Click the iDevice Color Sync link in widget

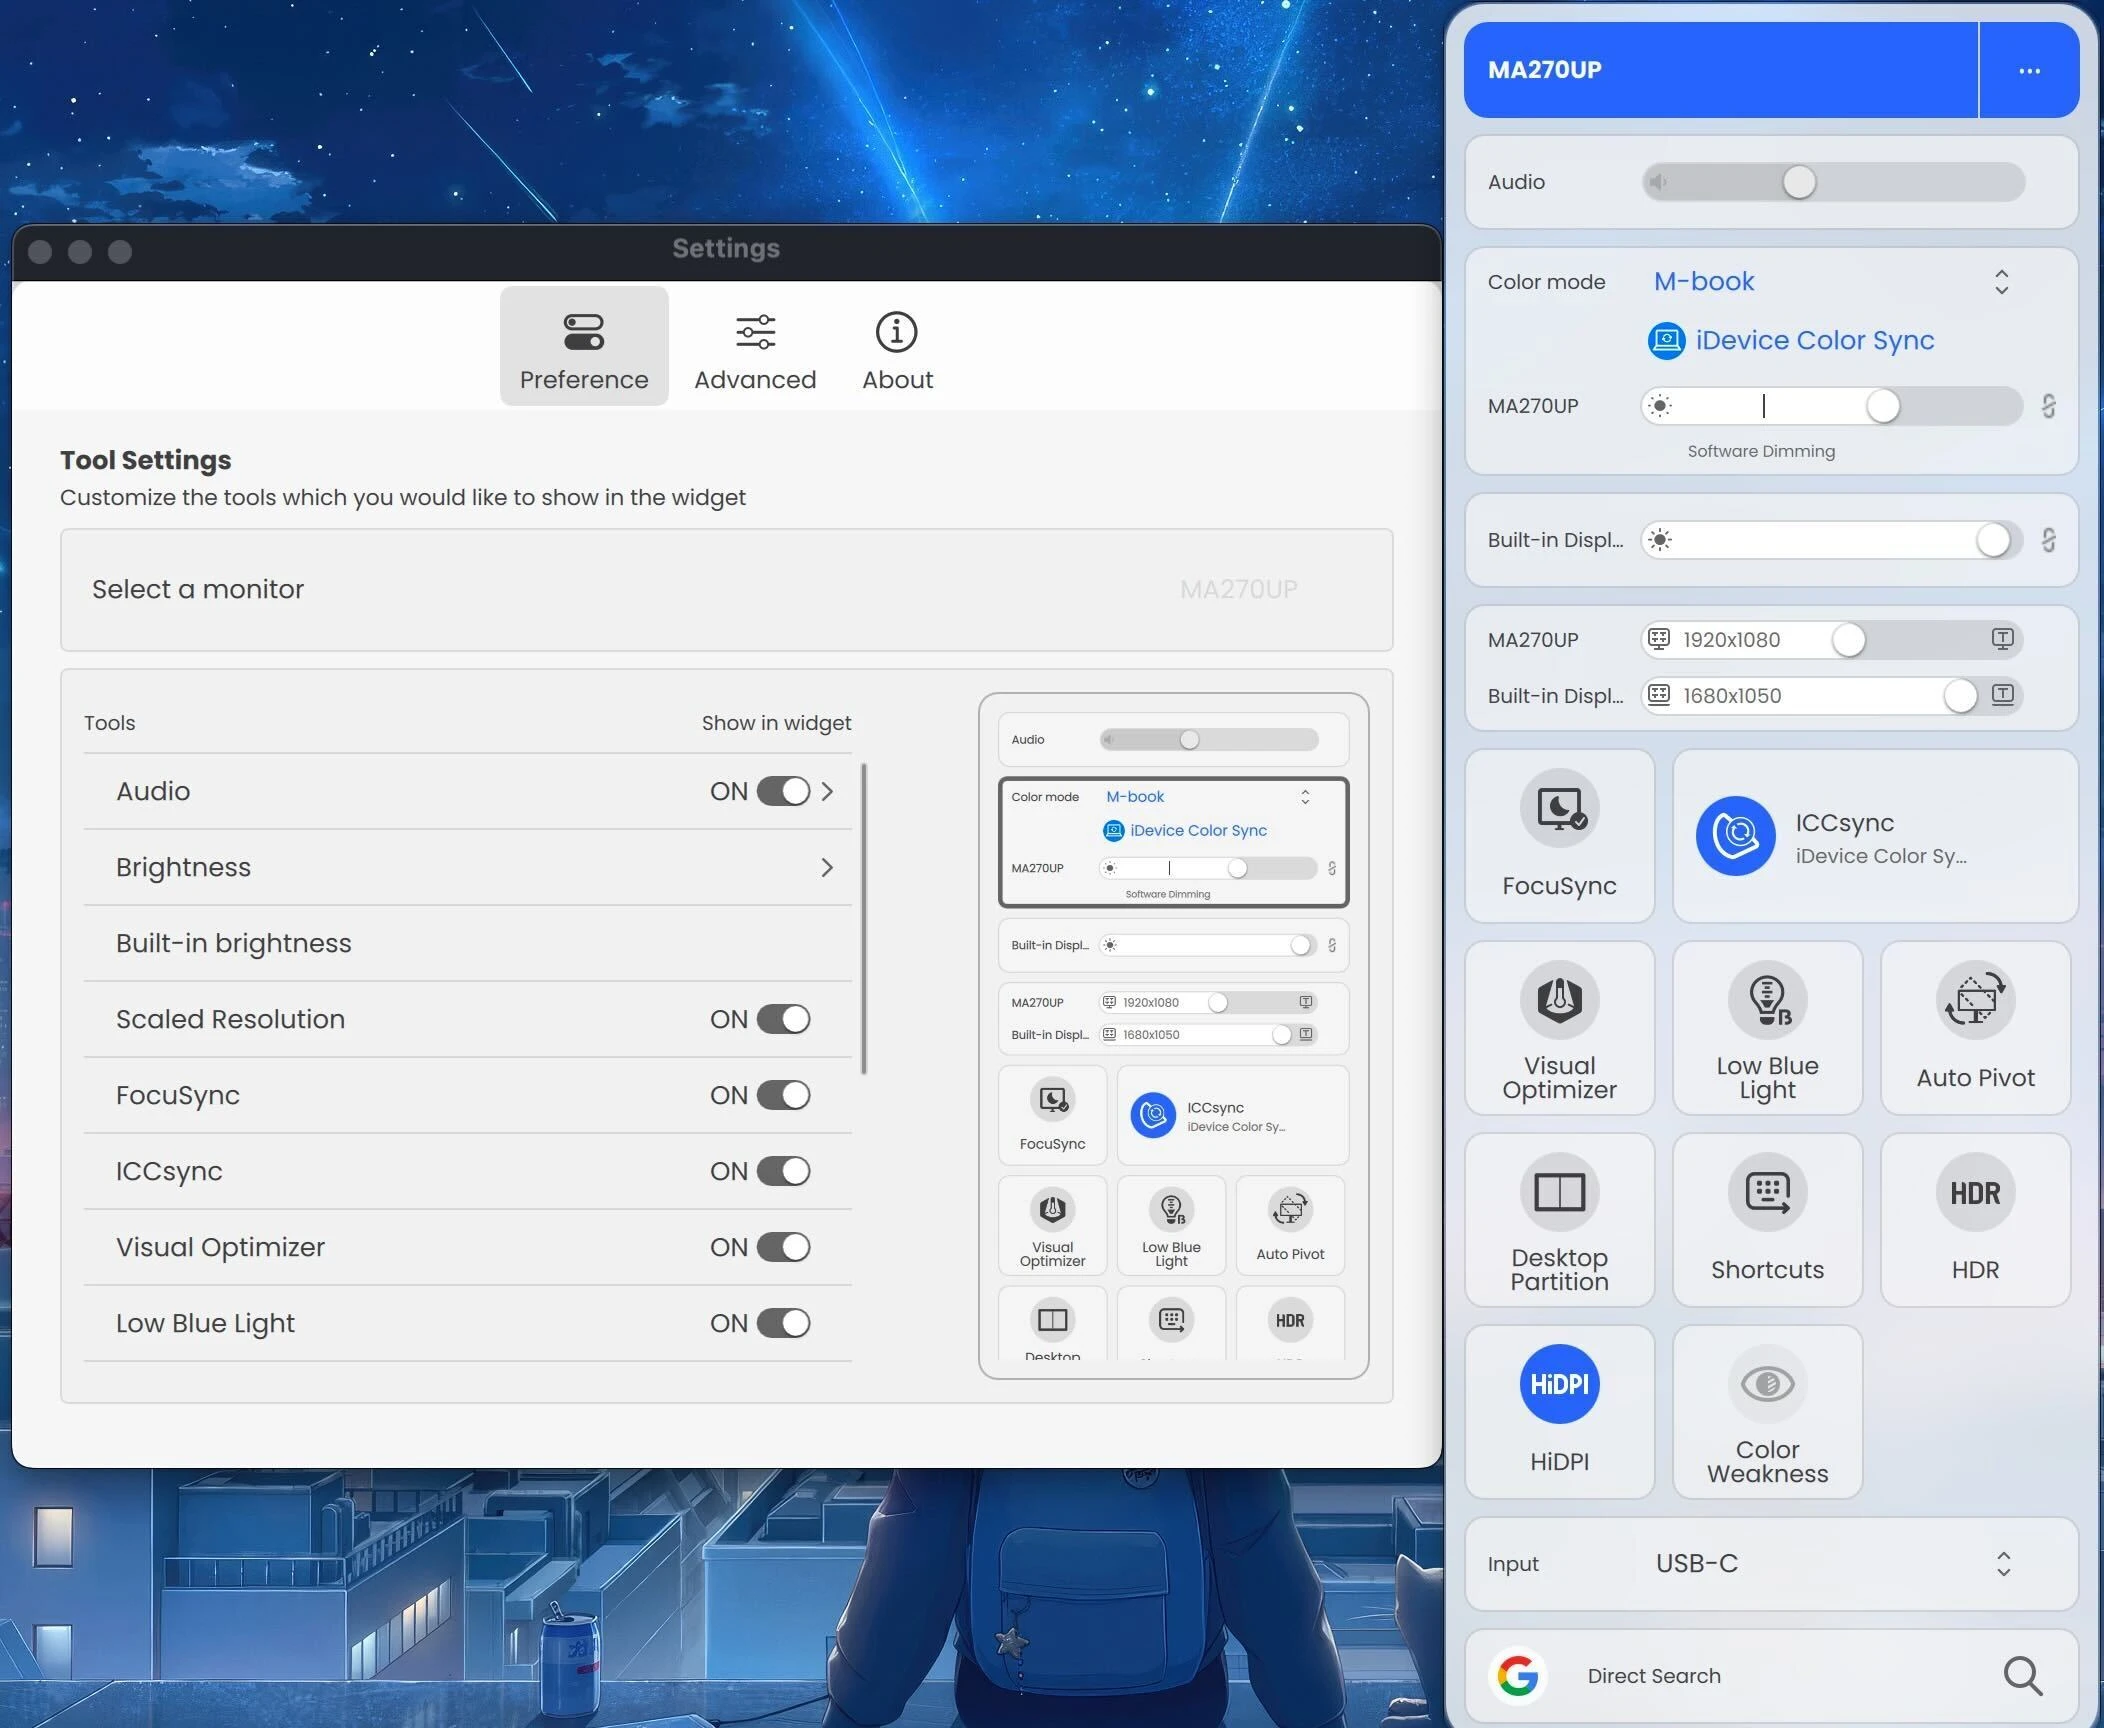(x=1815, y=340)
